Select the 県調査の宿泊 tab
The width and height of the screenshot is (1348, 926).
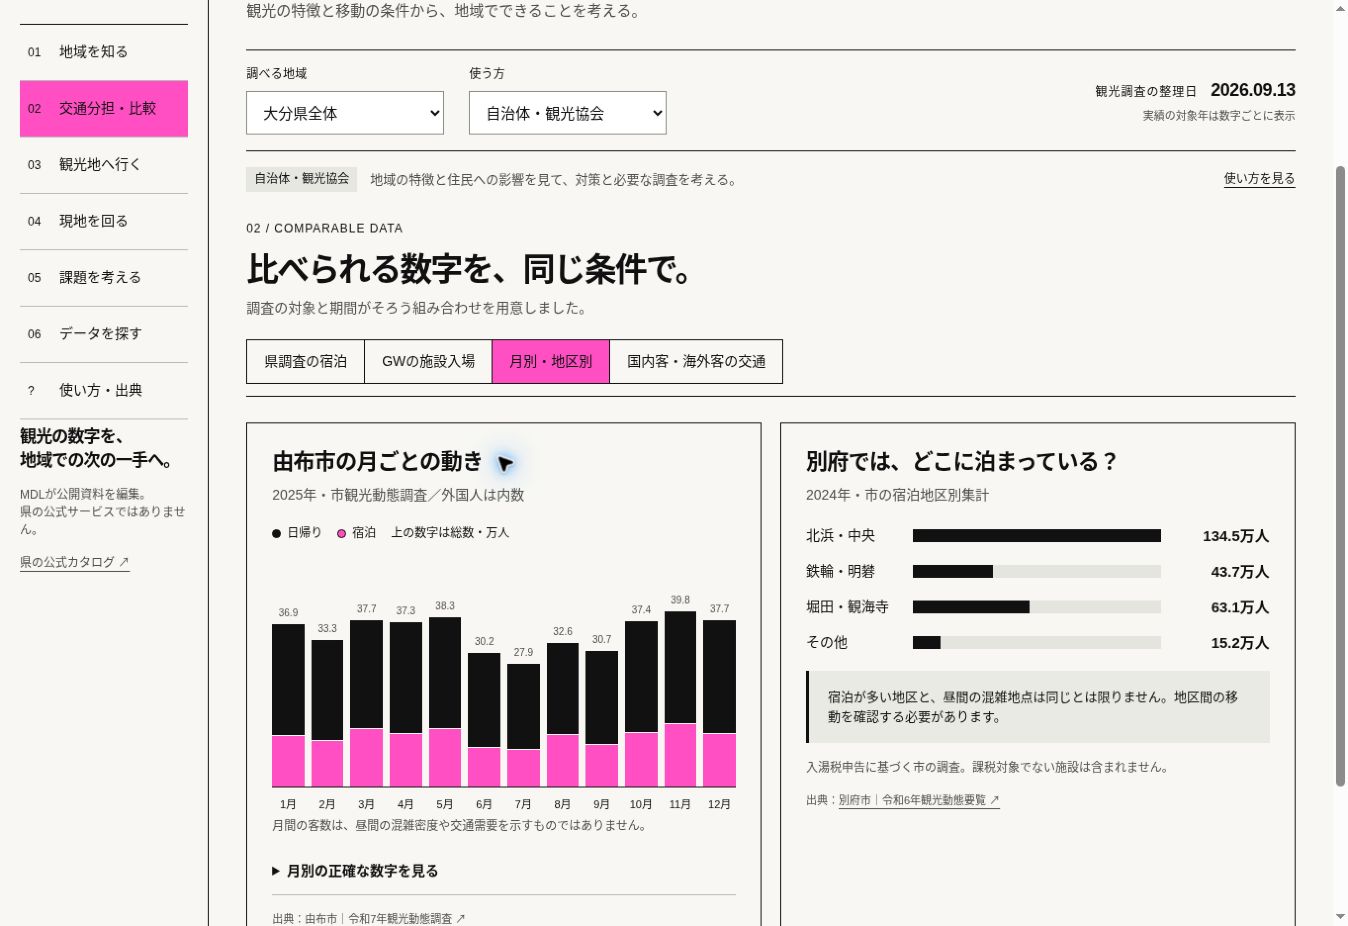coord(305,361)
